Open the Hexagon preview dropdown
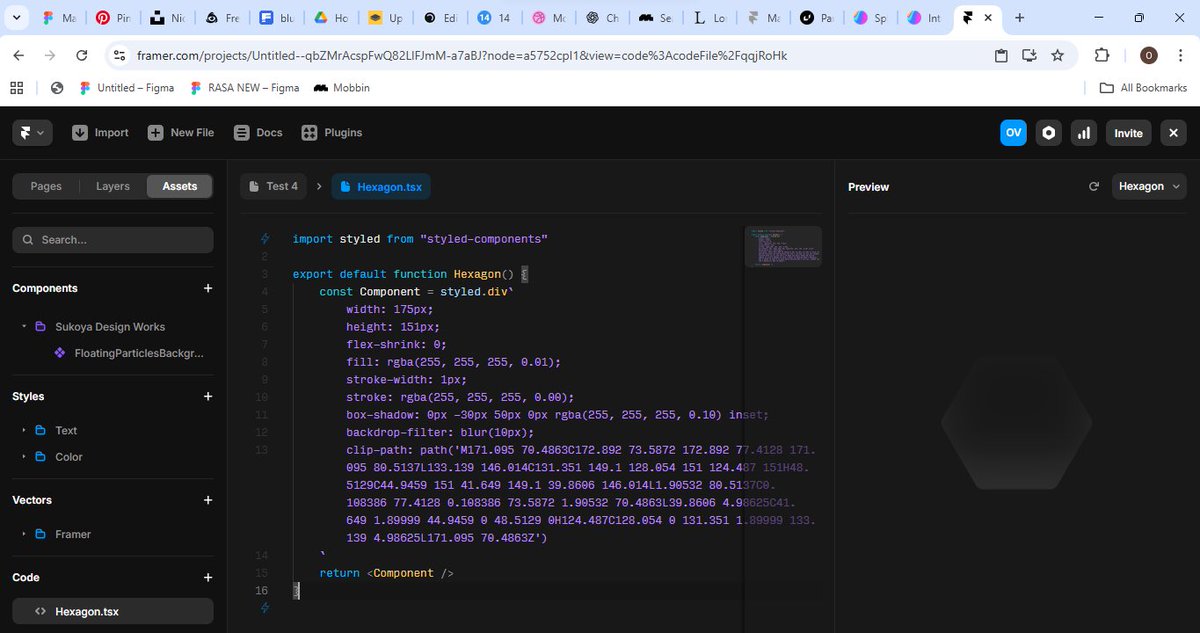The height and width of the screenshot is (633, 1200). click(x=1148, y=186)
